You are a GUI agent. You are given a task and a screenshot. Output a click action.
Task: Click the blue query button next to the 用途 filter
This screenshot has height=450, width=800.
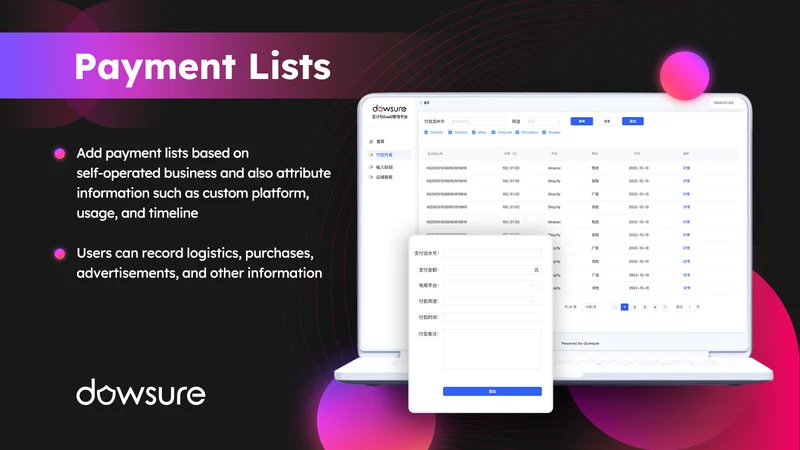click(x=582, y=121)
